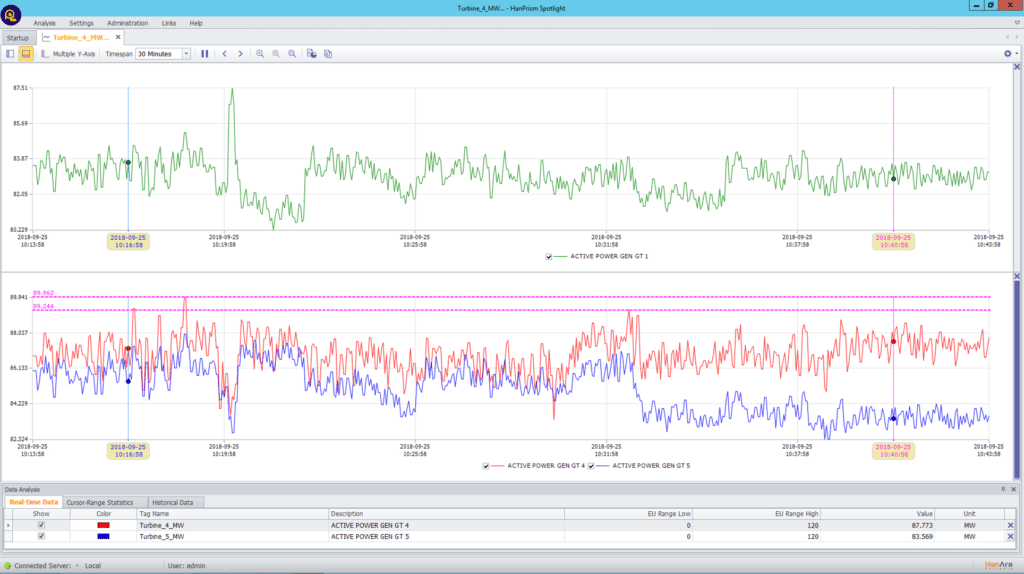Image resolution: width=1024 pixels, height=574 pixels.
Task: Click the vertical scrollbar beside the lower chart
Action: click(x=1017, y=381)
